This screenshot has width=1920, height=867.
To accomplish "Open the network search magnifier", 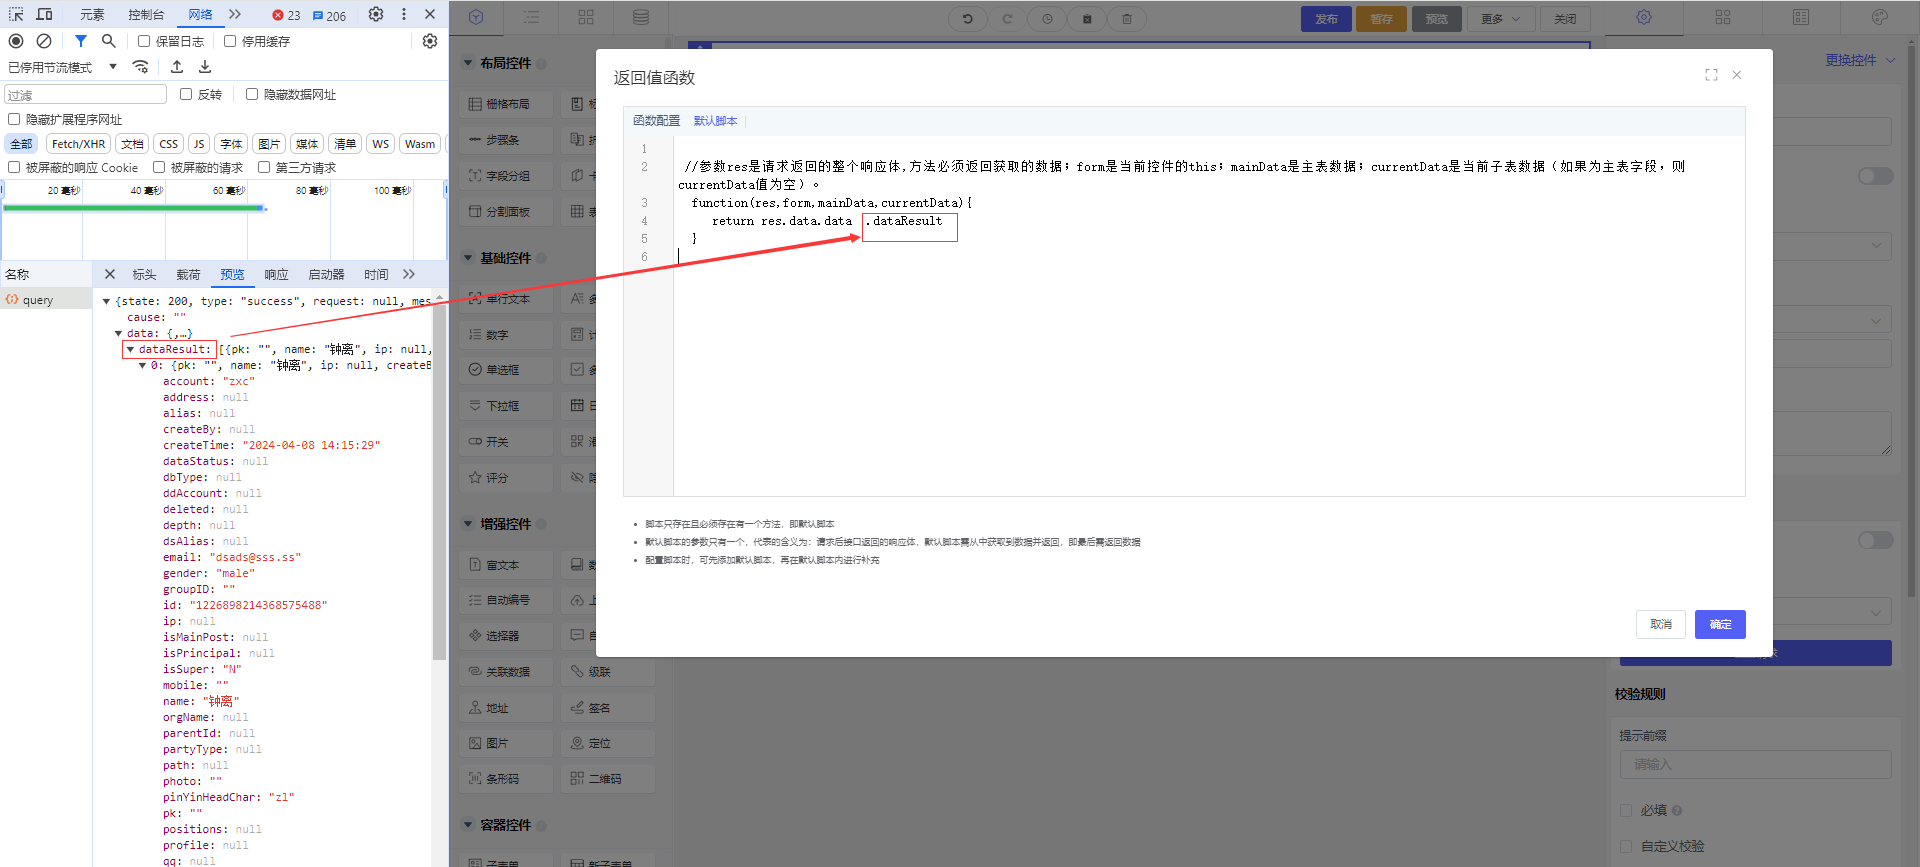I will point(109,41).
